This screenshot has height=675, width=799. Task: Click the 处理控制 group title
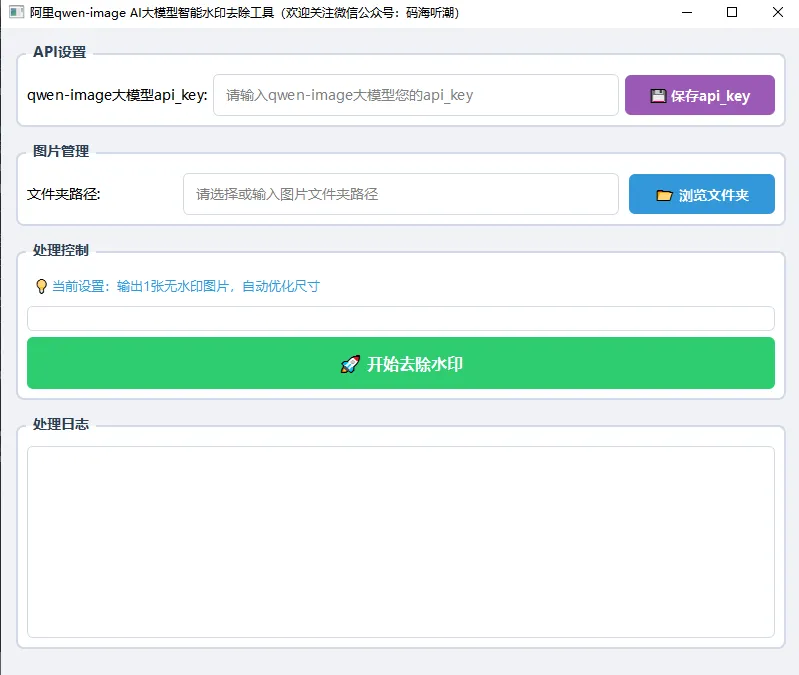pyautogui.click(x=61, y=250)
